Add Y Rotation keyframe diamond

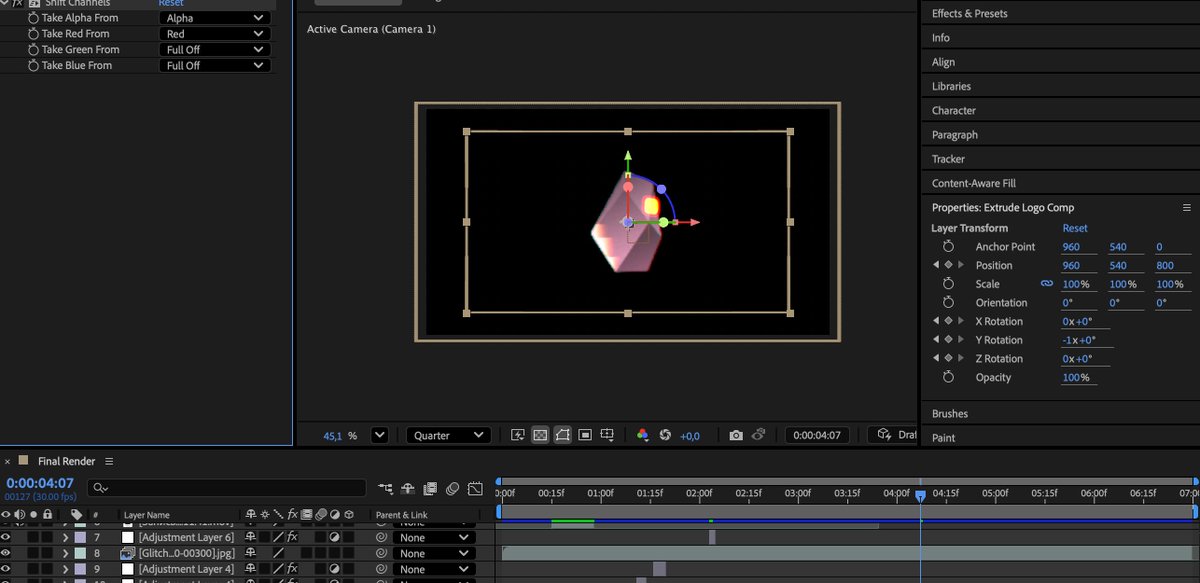[949, 340]
